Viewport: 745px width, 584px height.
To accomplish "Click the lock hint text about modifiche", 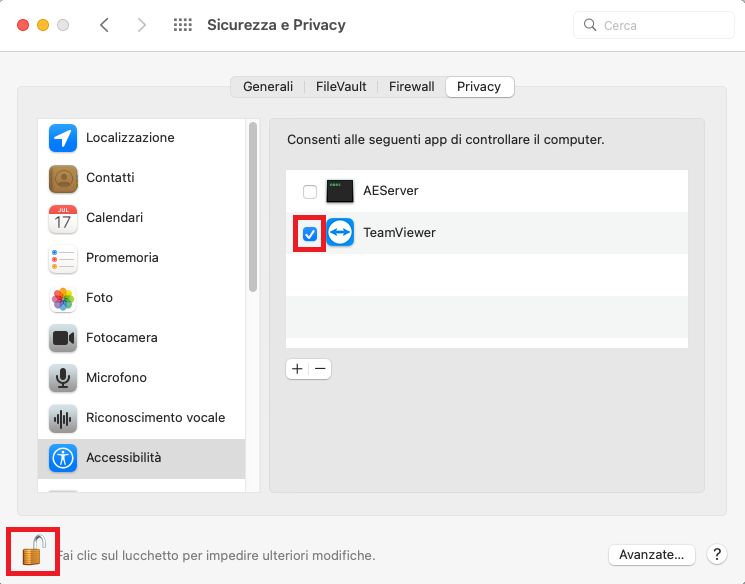I will pos(217,555).
